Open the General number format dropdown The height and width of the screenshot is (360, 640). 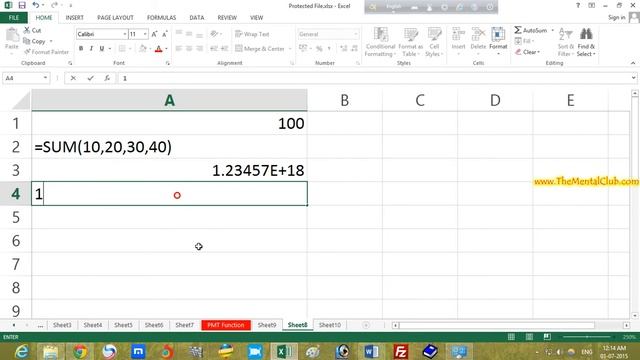[x=356, y=34]
